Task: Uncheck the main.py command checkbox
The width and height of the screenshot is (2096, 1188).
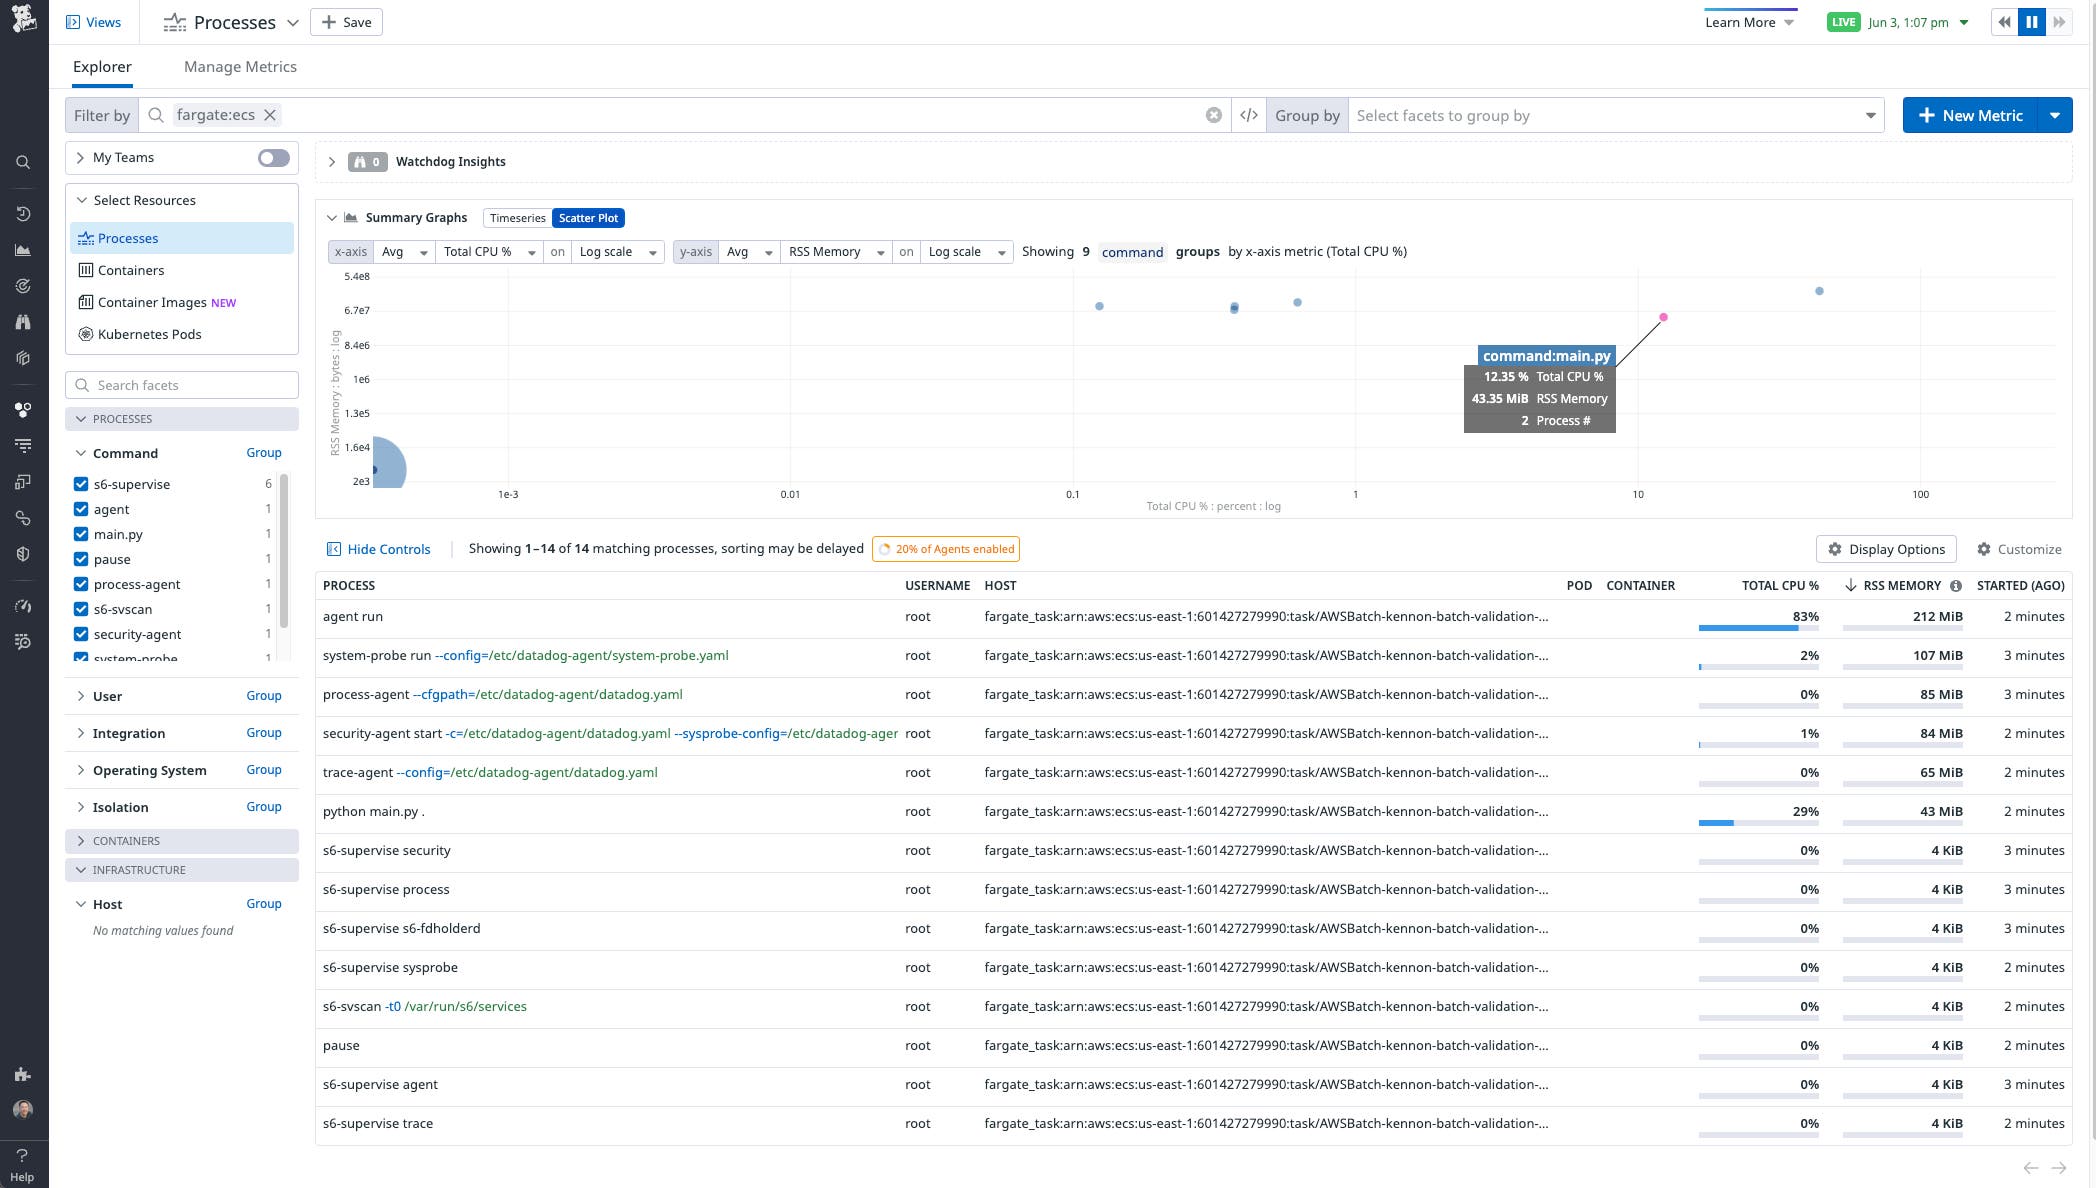Action: (81, 534)
